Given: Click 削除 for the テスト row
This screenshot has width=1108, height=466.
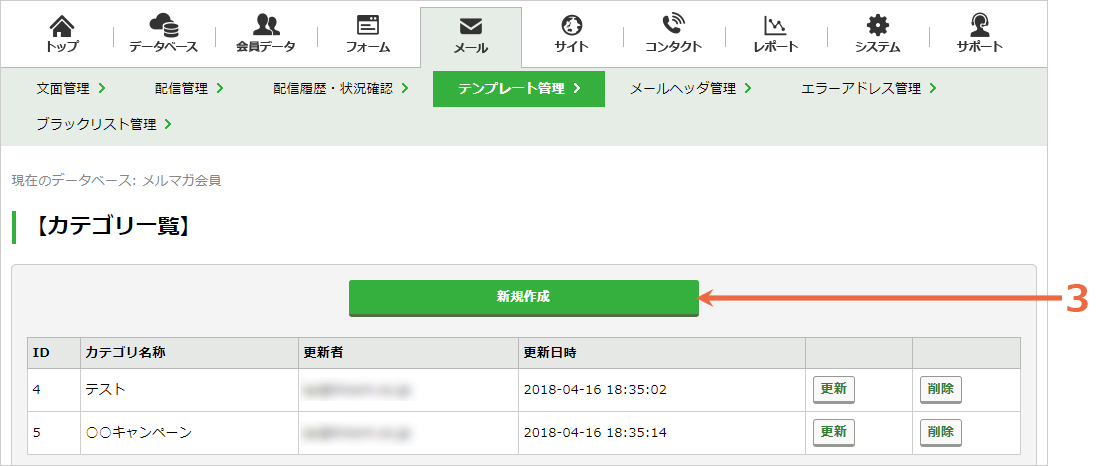Looking at the screenshot, I should [x=941, y=389].
